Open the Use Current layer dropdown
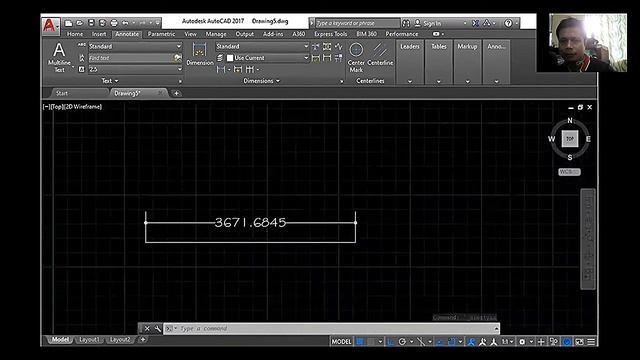Image resolution: width=640 pixels, height=360 pixels. click(268, 58)
